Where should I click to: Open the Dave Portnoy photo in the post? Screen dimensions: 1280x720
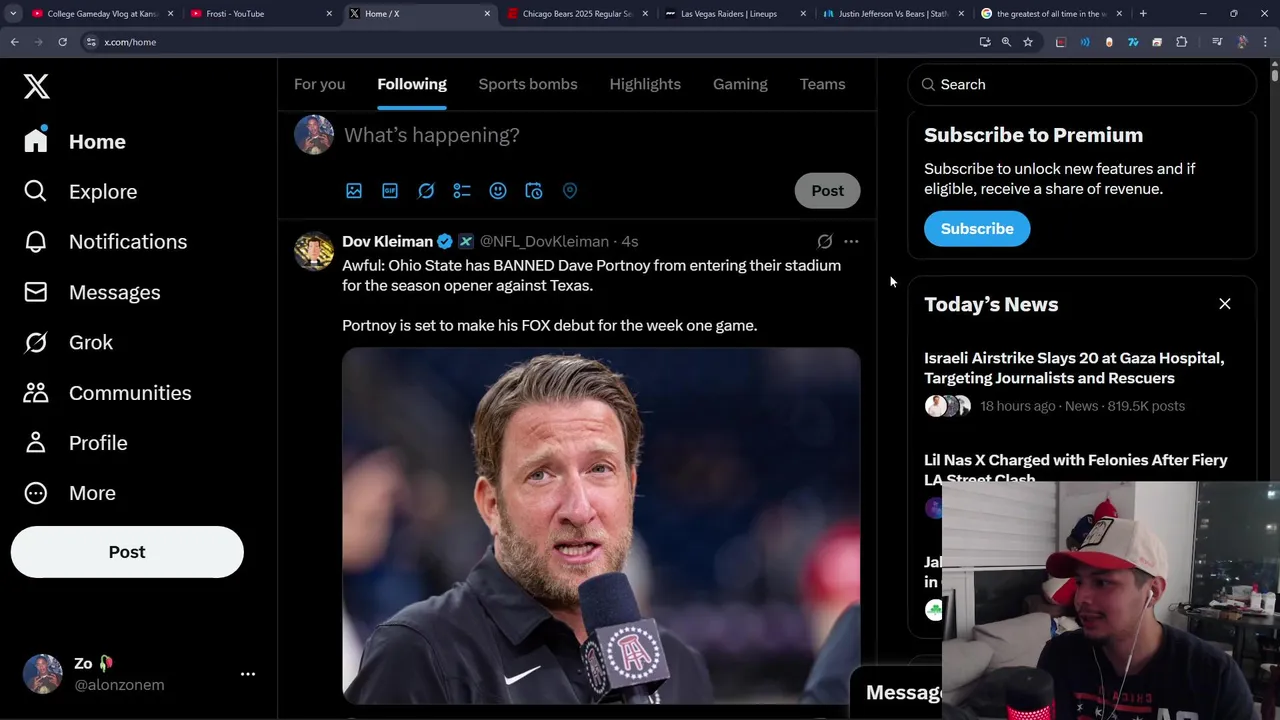pos(601,526)
